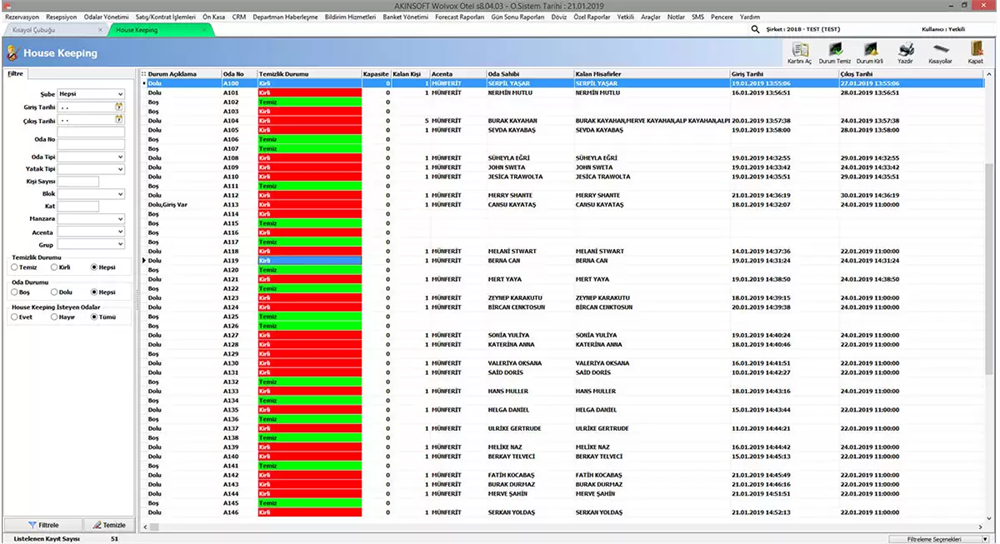Click the Kartını Aç toolbar icon
The image size is (1000, 544).
[799, 51]
